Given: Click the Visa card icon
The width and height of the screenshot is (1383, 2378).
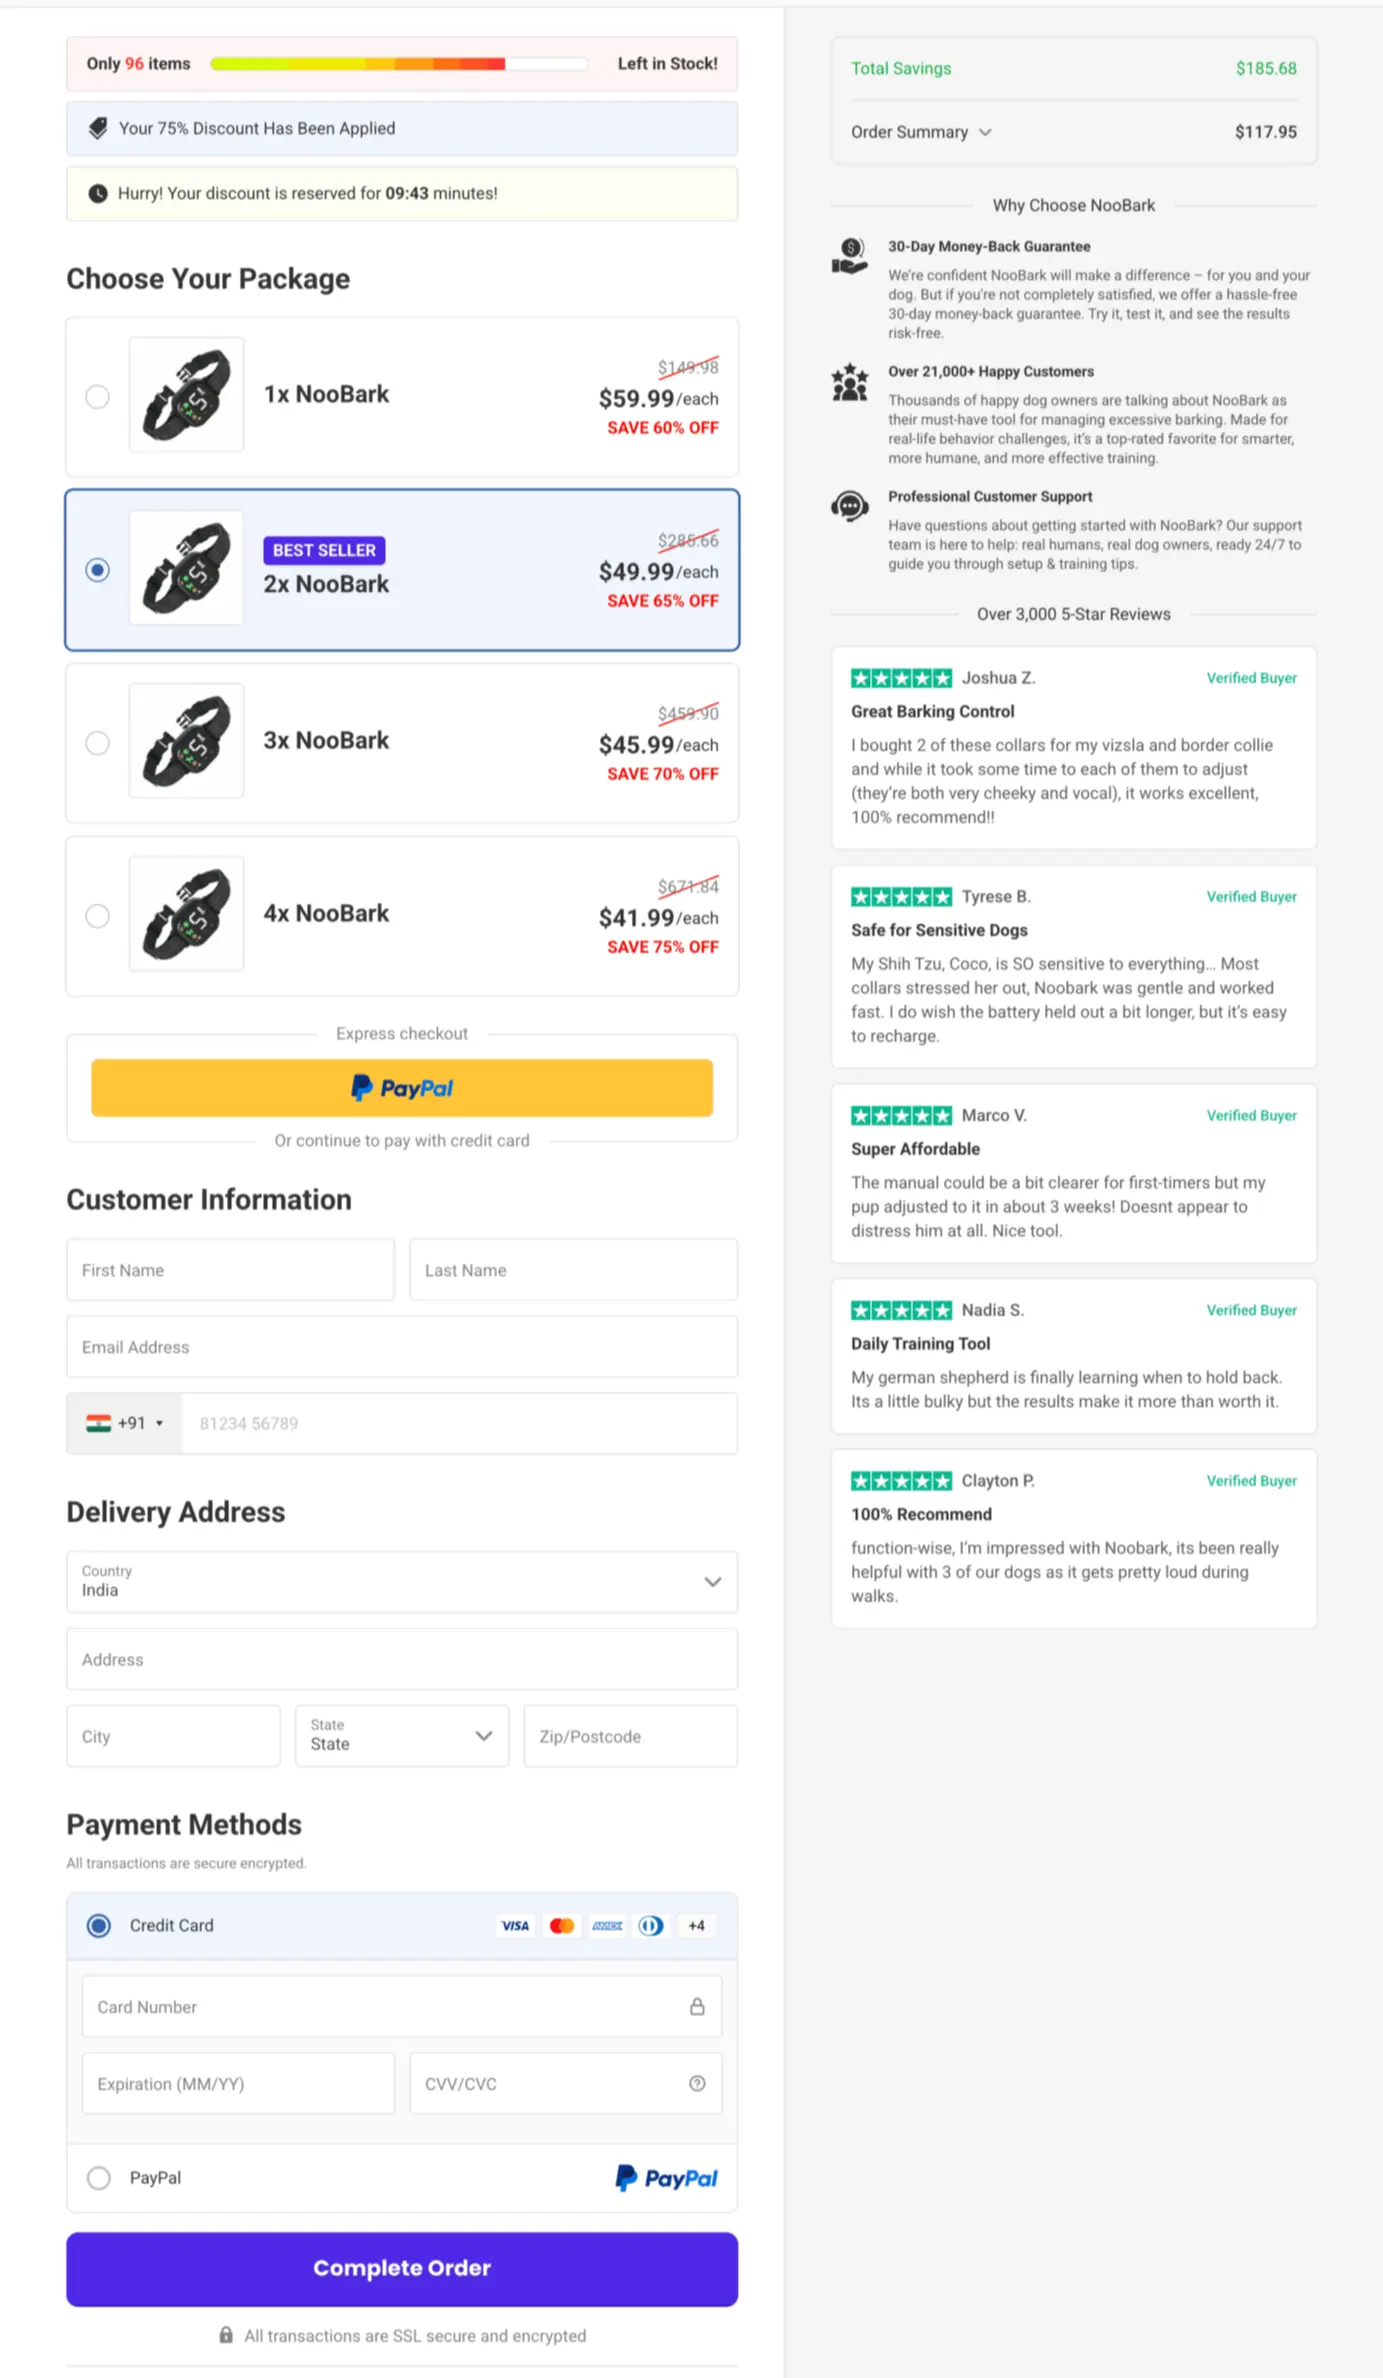Looking at the screenshot, I should point(515,1925).
